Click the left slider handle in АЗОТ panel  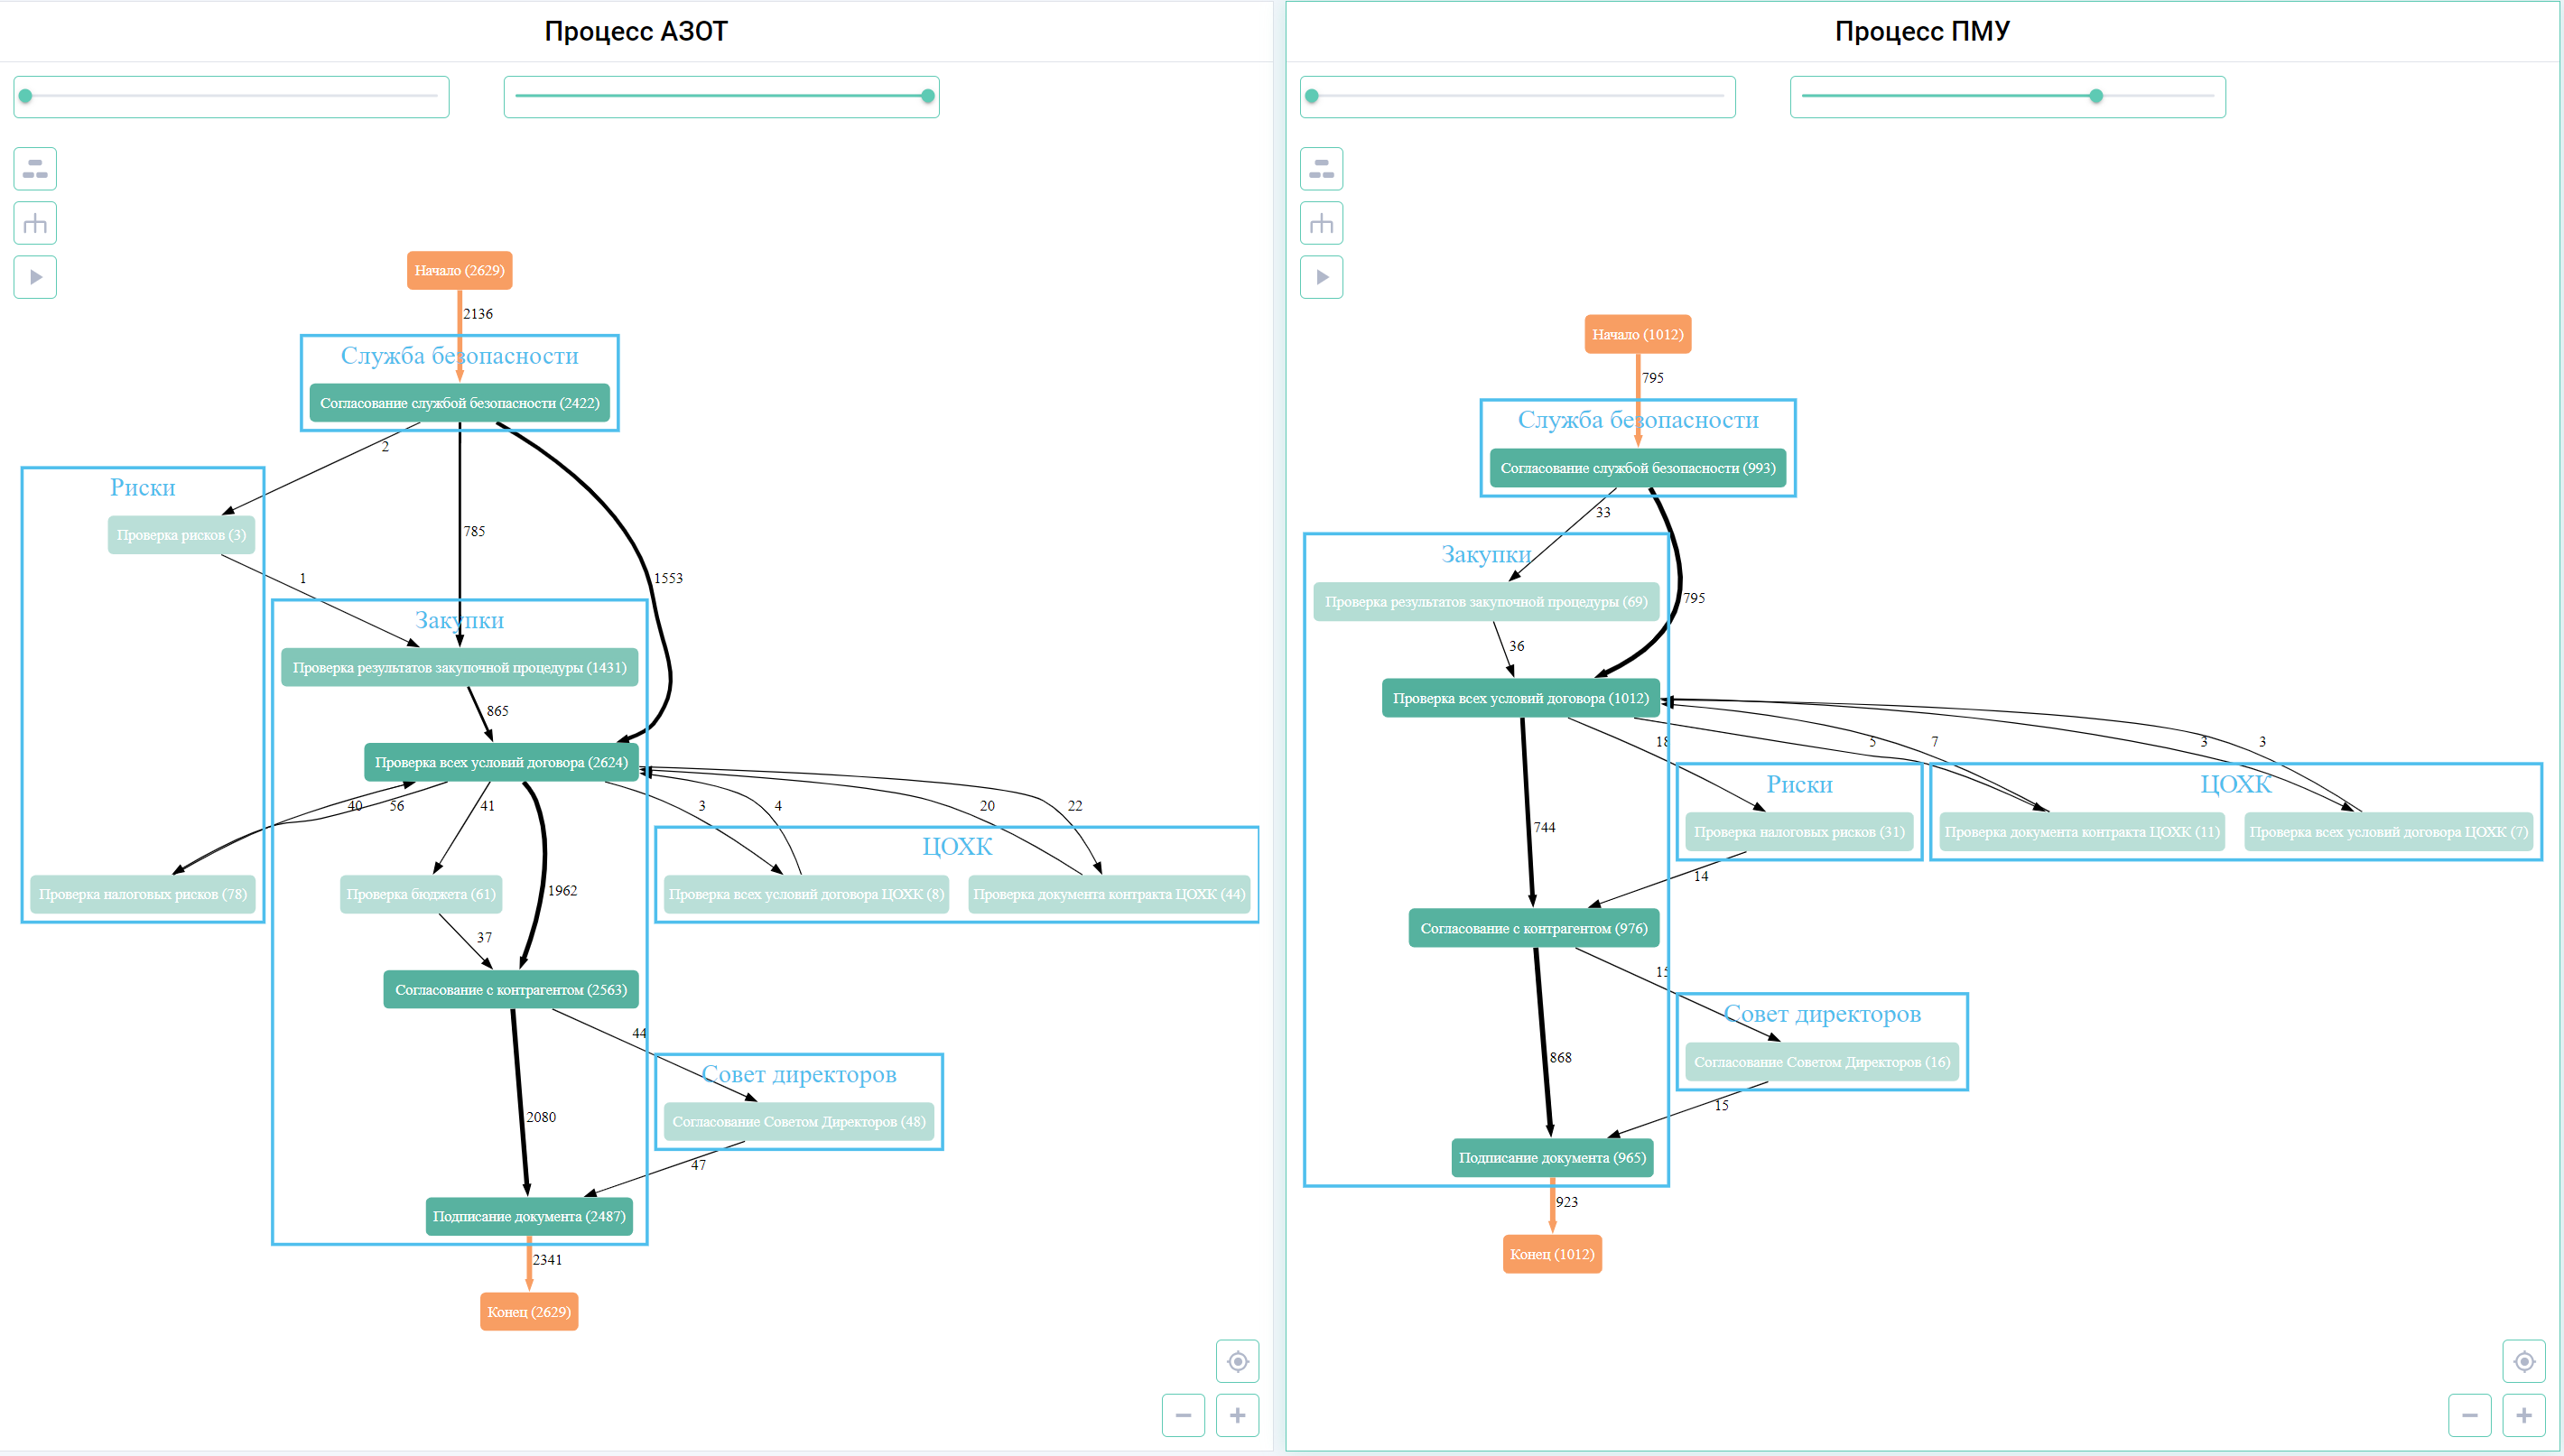pyautogui.click(x=26, y=96)
